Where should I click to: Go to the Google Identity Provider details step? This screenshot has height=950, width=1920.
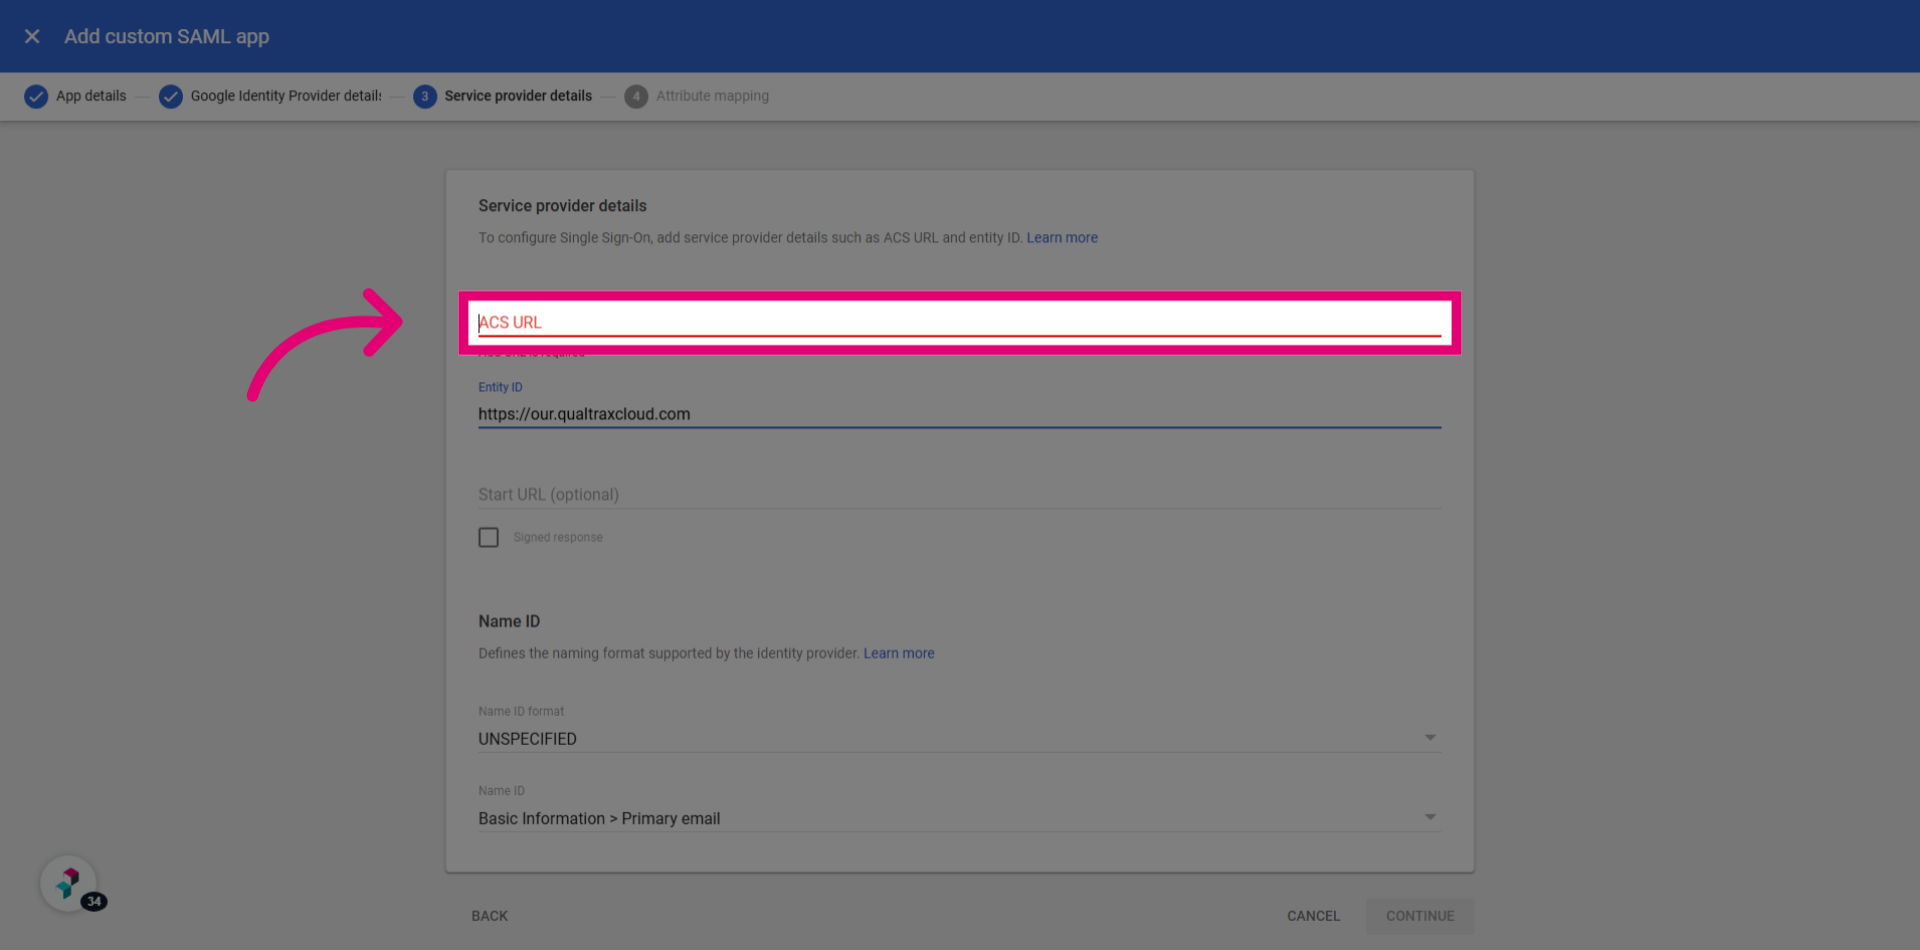coord(286,96)
